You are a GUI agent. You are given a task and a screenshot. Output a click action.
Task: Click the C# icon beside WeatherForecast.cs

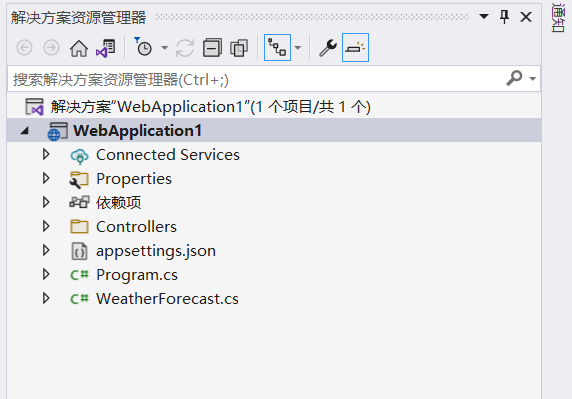[x=79, y=299]
